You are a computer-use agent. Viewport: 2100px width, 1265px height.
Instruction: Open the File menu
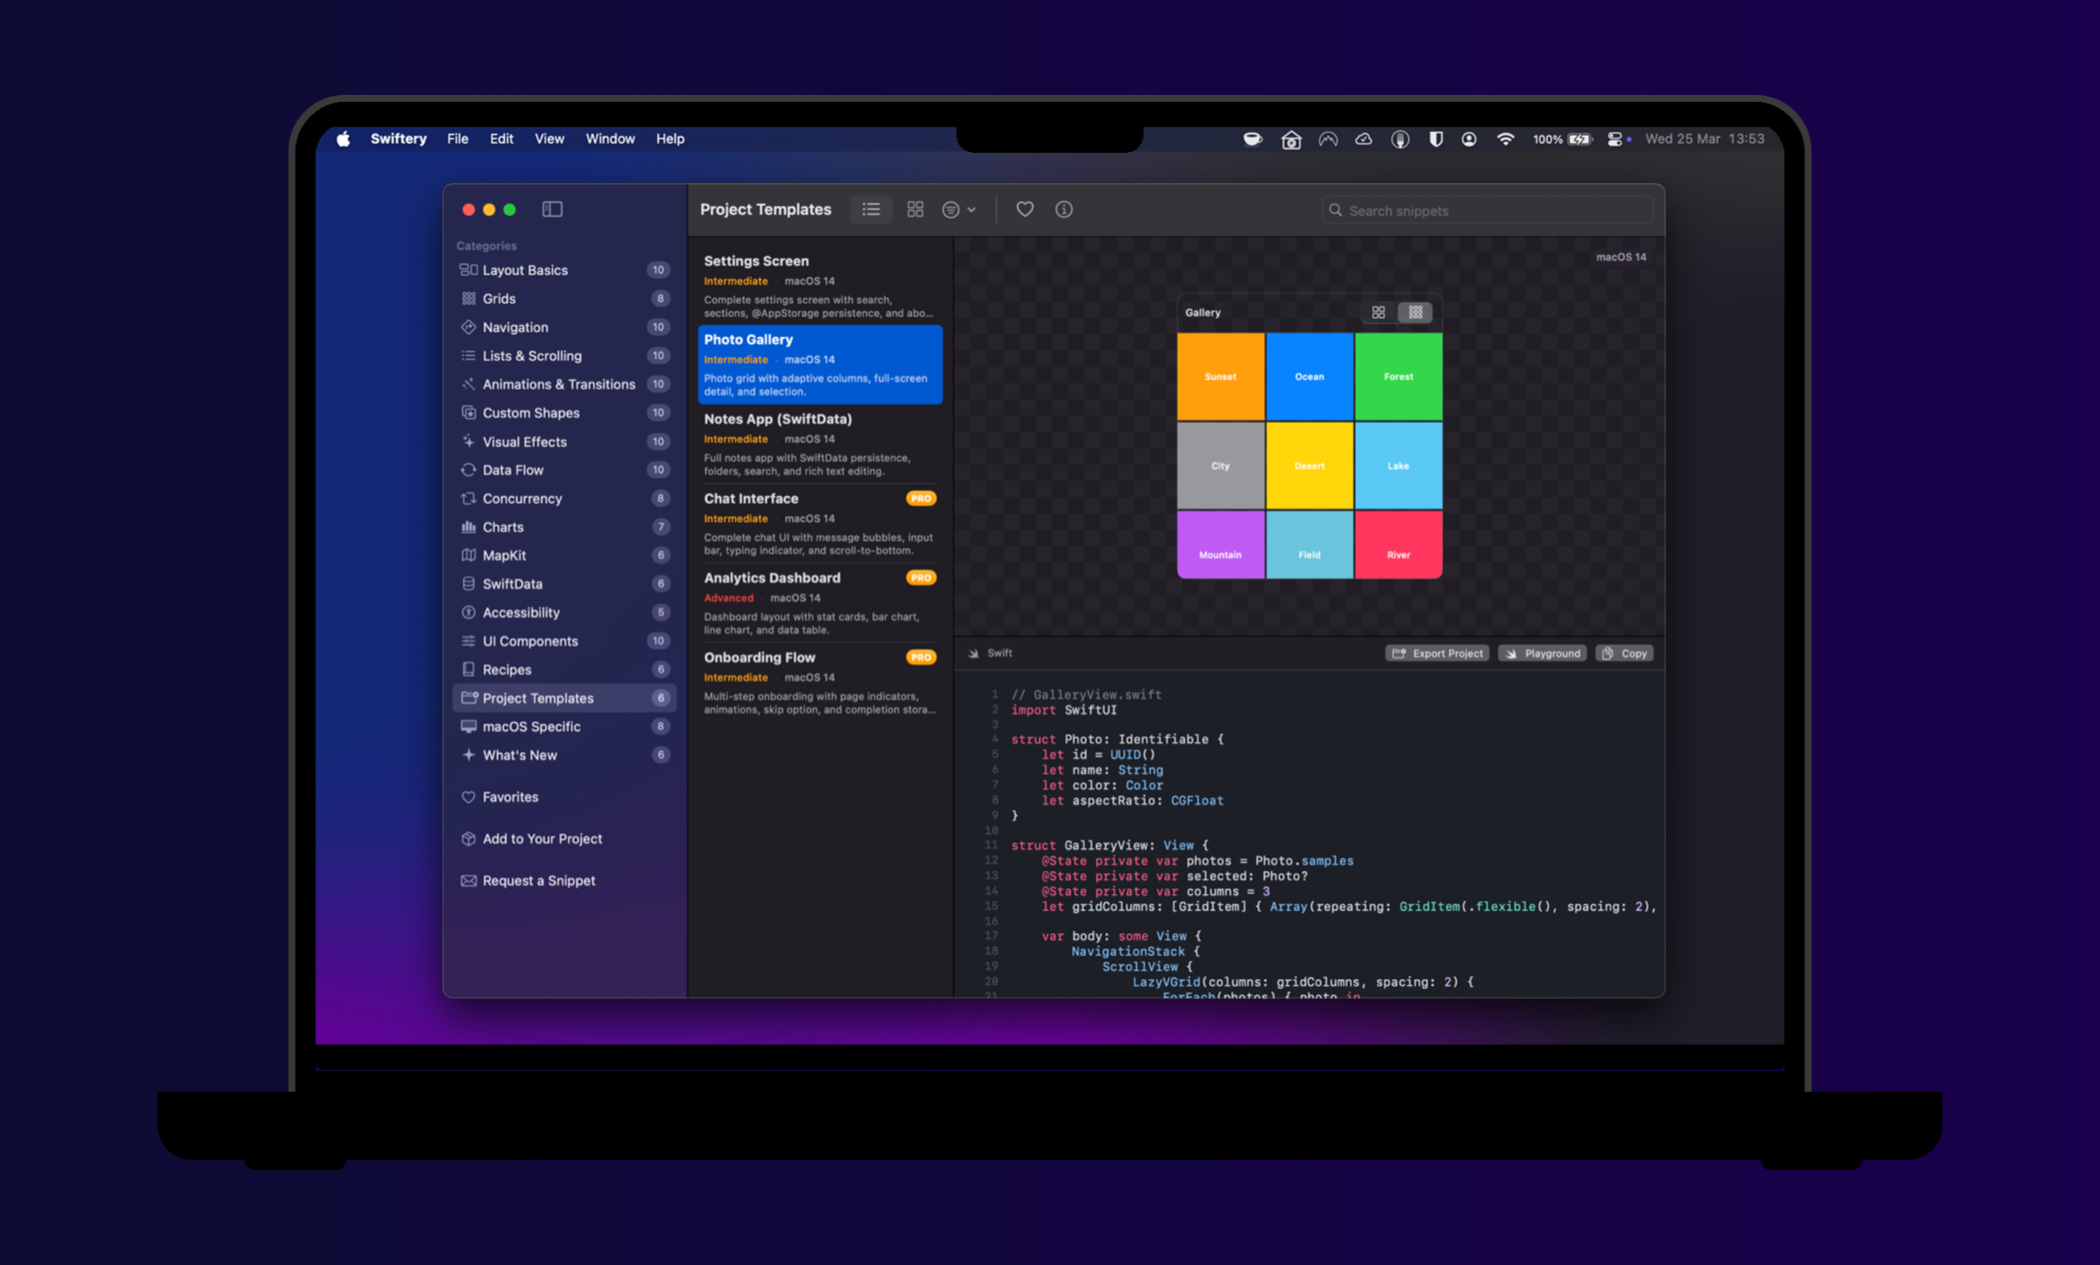(x=457, y=139)
